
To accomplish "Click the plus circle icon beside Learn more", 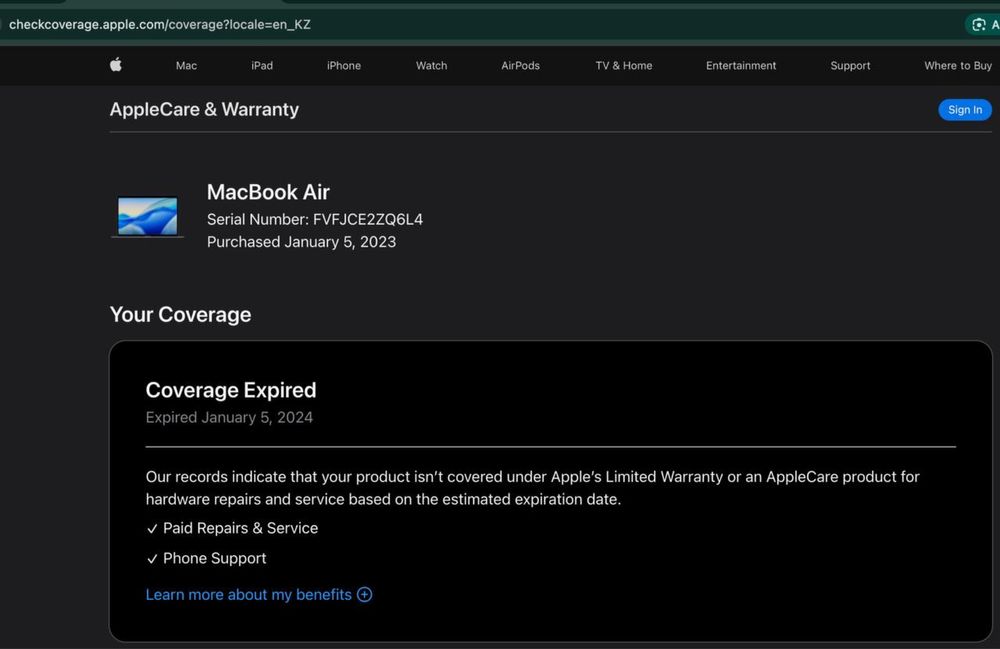I will (x=365, y=594).
